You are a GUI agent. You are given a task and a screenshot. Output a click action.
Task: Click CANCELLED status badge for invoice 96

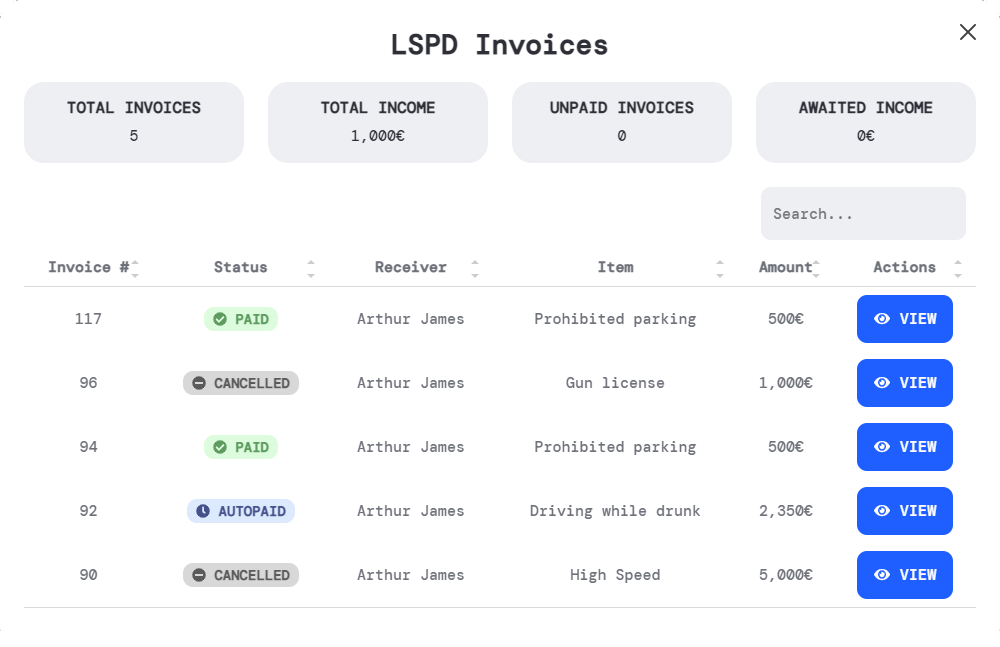[x=241, y=383]
